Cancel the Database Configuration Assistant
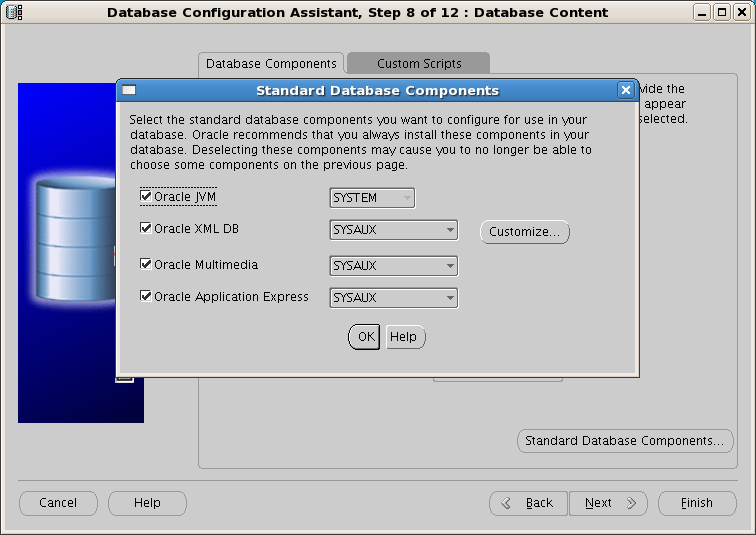The height and width of the screenshot is (535, 756). (58, 503)
